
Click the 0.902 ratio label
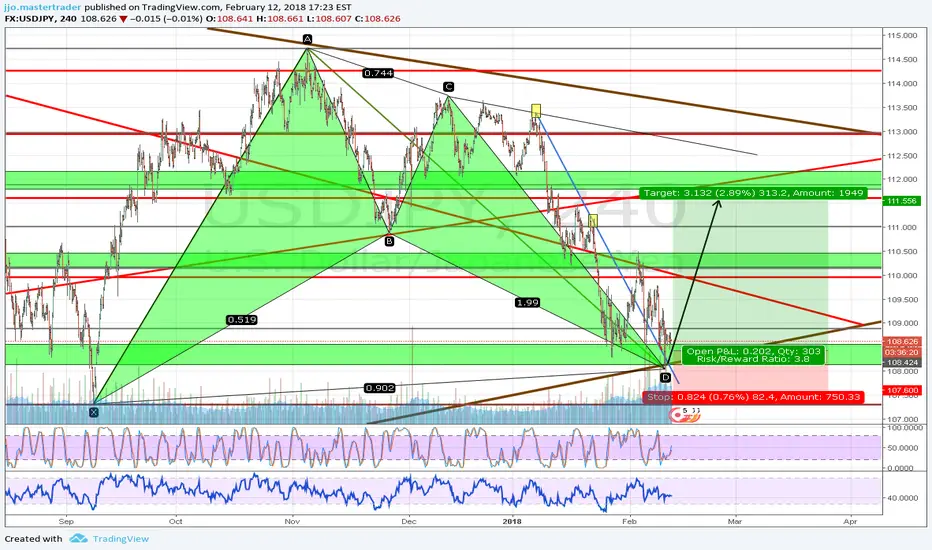pyautogui.click(x=380, y=388)
